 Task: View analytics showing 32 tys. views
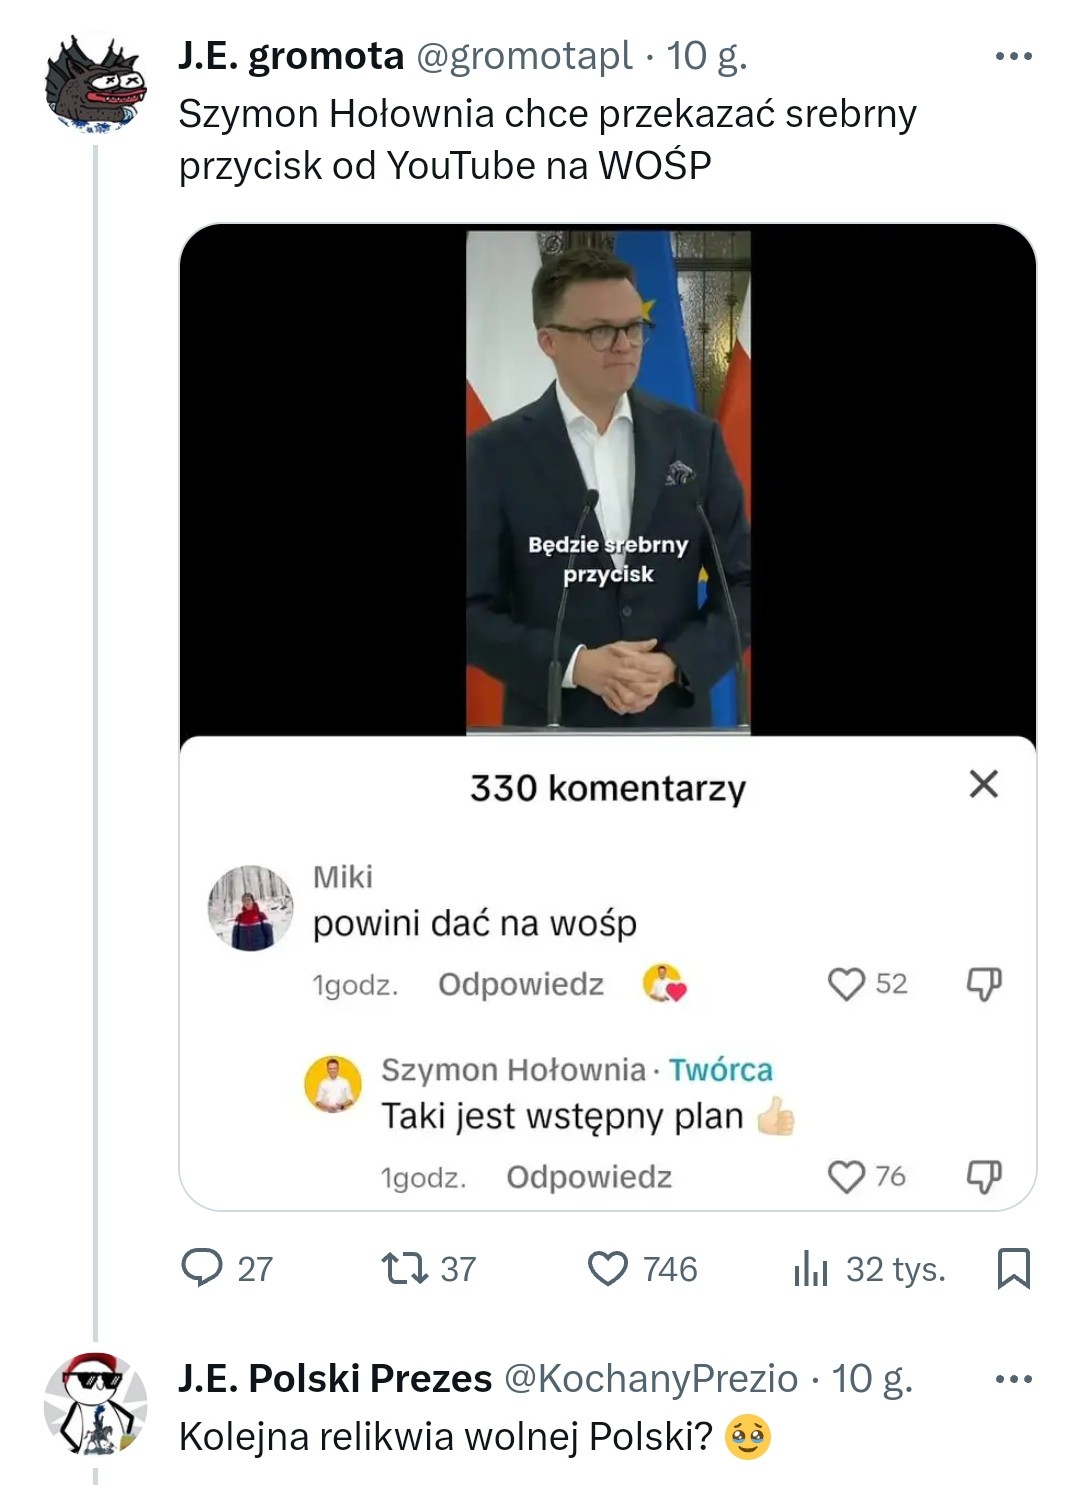coord(811,1269)
